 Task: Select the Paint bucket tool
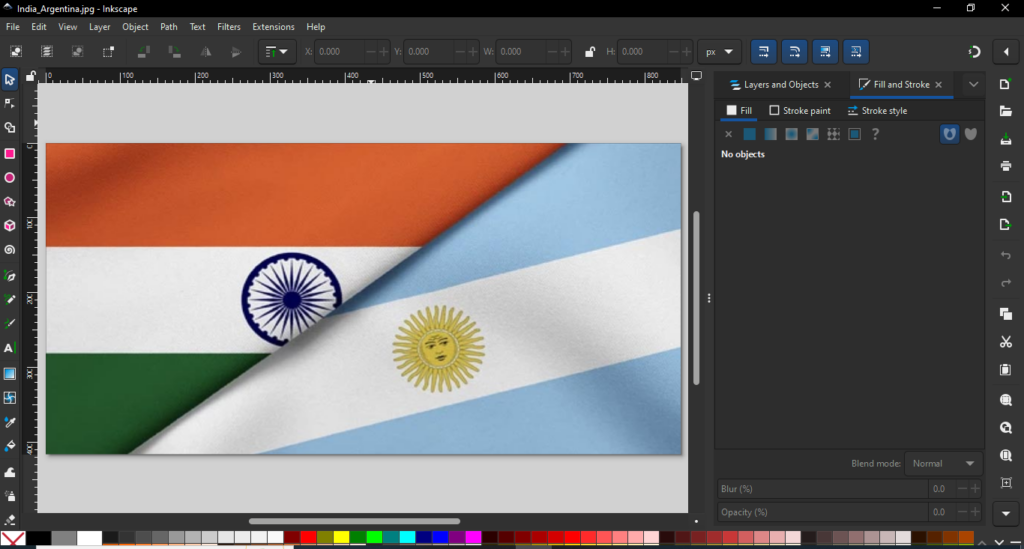[x=10, y=447]
